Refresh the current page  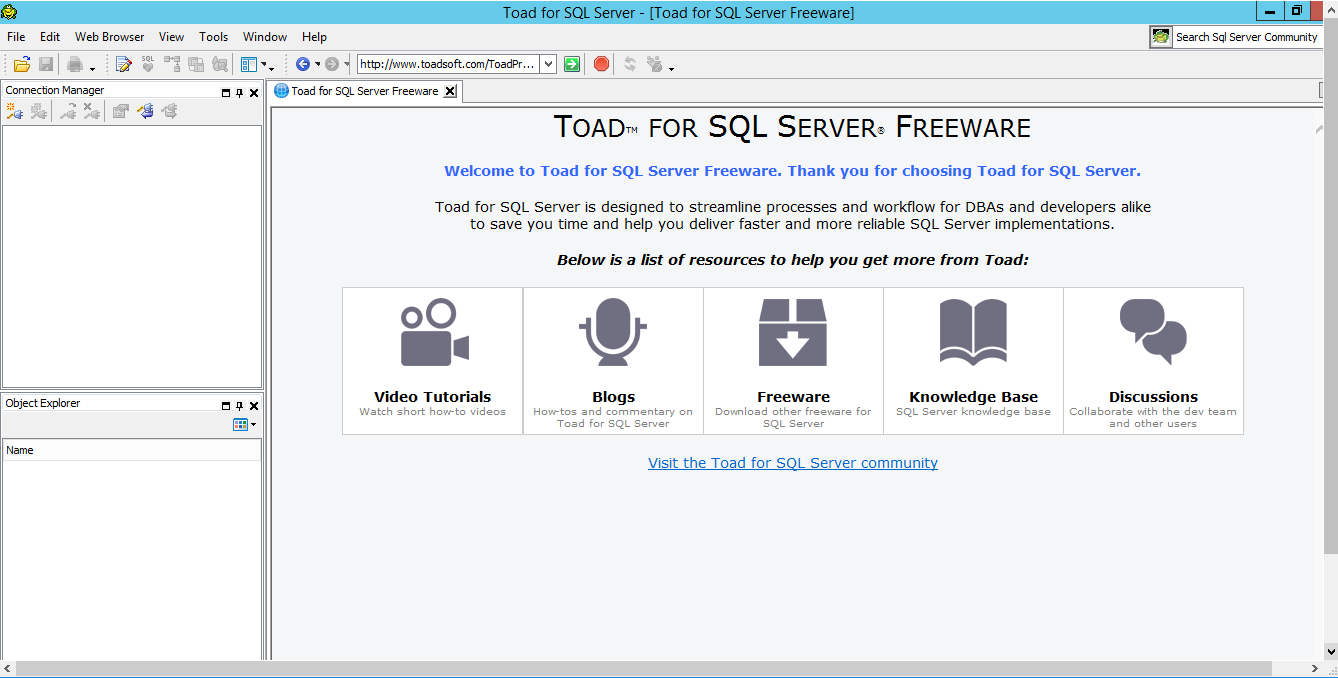[629, 63]
